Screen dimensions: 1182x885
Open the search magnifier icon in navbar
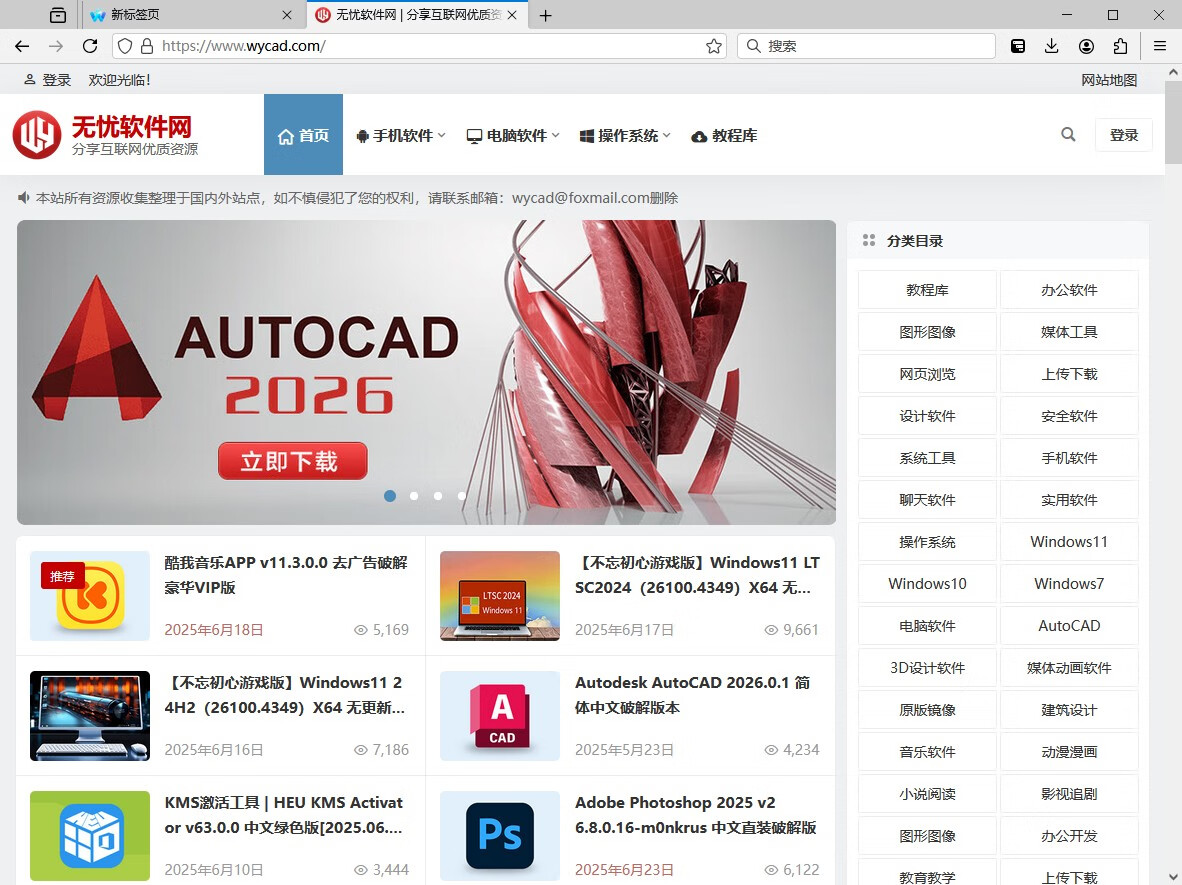click(x=1067, y=134)
